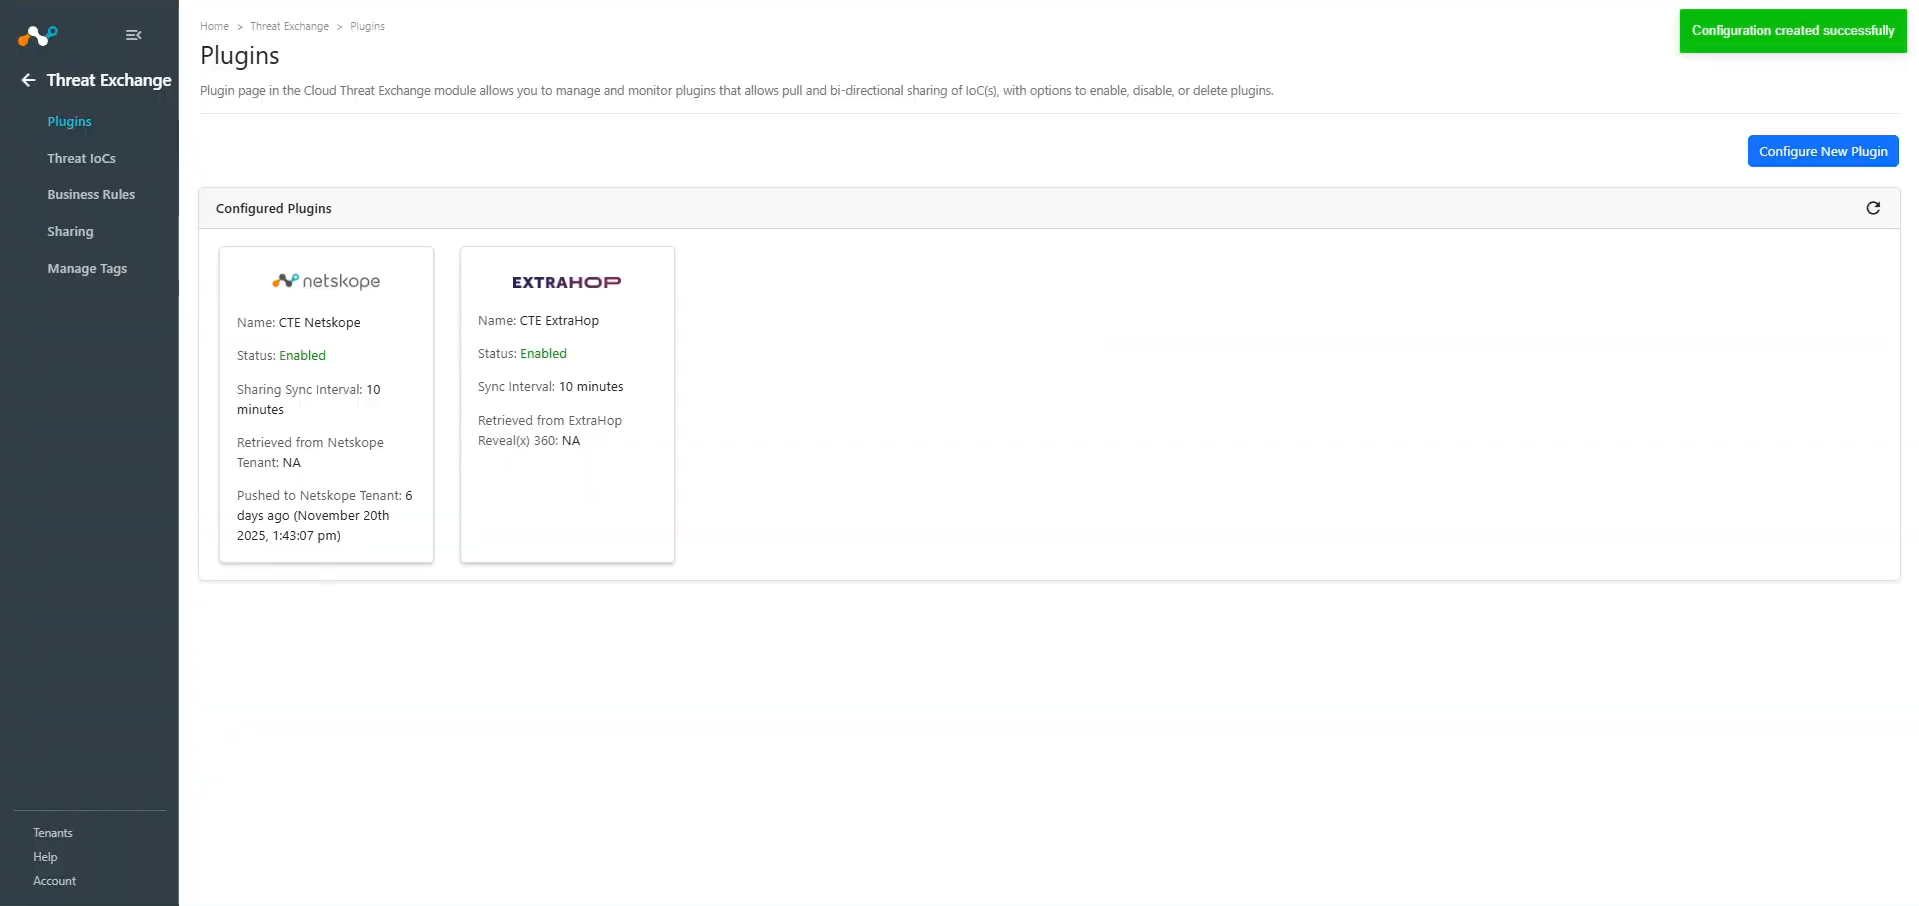Open the Plugins menu item
Image resolution: width=1919 pixels, height=906 pixels.
(69, 121)
